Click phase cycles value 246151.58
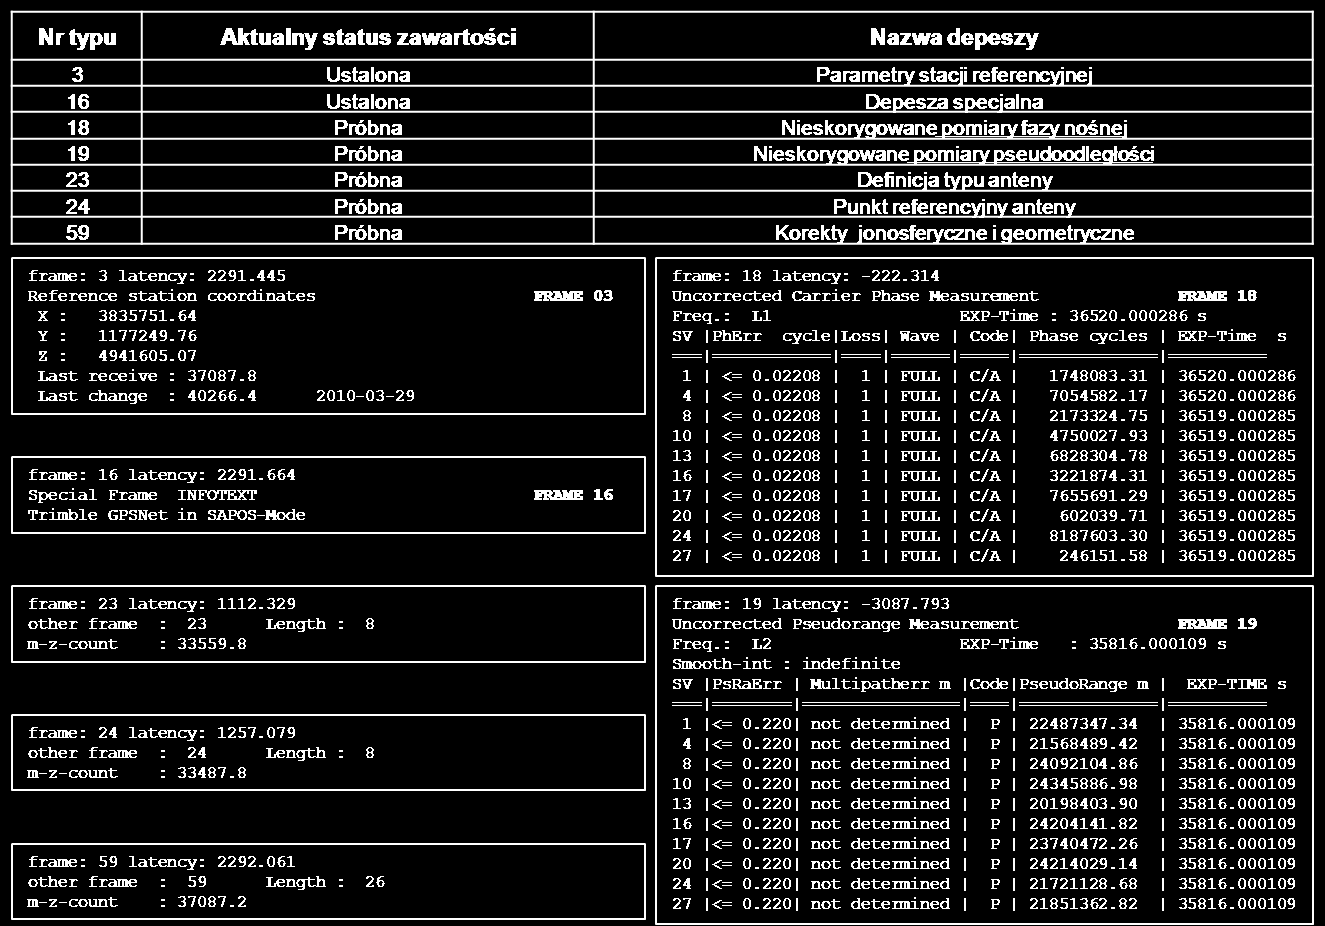The image size is (1325, 926). click(x=1103, y=556)
